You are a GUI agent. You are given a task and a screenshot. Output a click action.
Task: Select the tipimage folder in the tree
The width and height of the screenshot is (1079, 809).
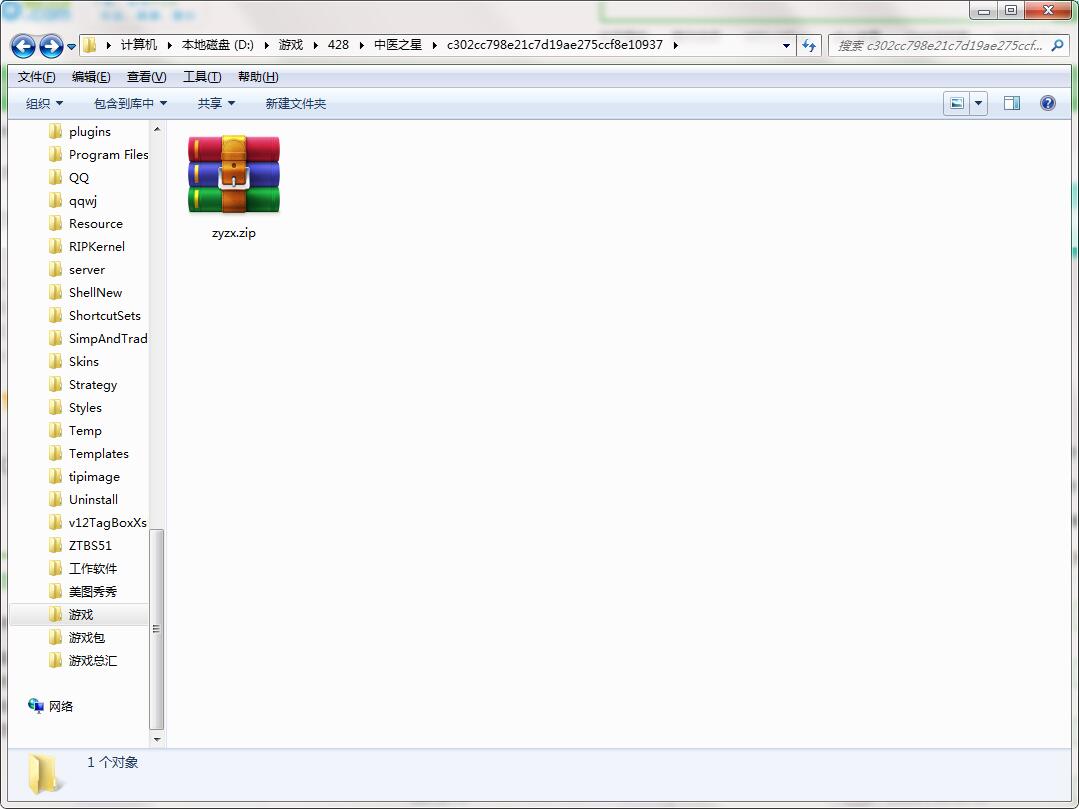point(84,477)
